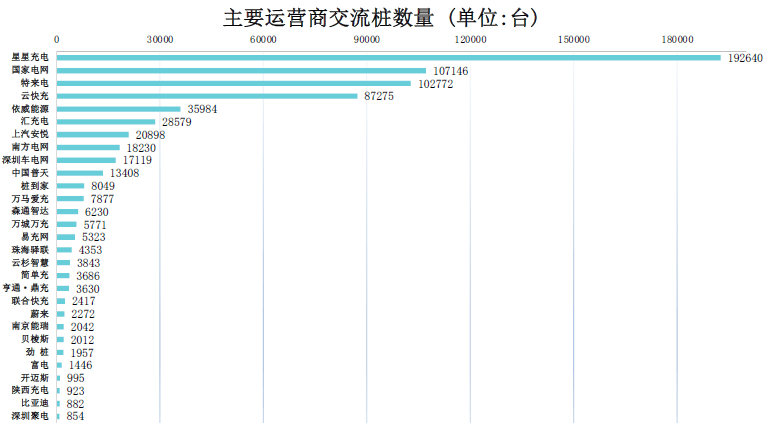Viewport: 770px width, 431px height.
Task: Click the 特来电 bar valued 102772
Action: [234, 83]
